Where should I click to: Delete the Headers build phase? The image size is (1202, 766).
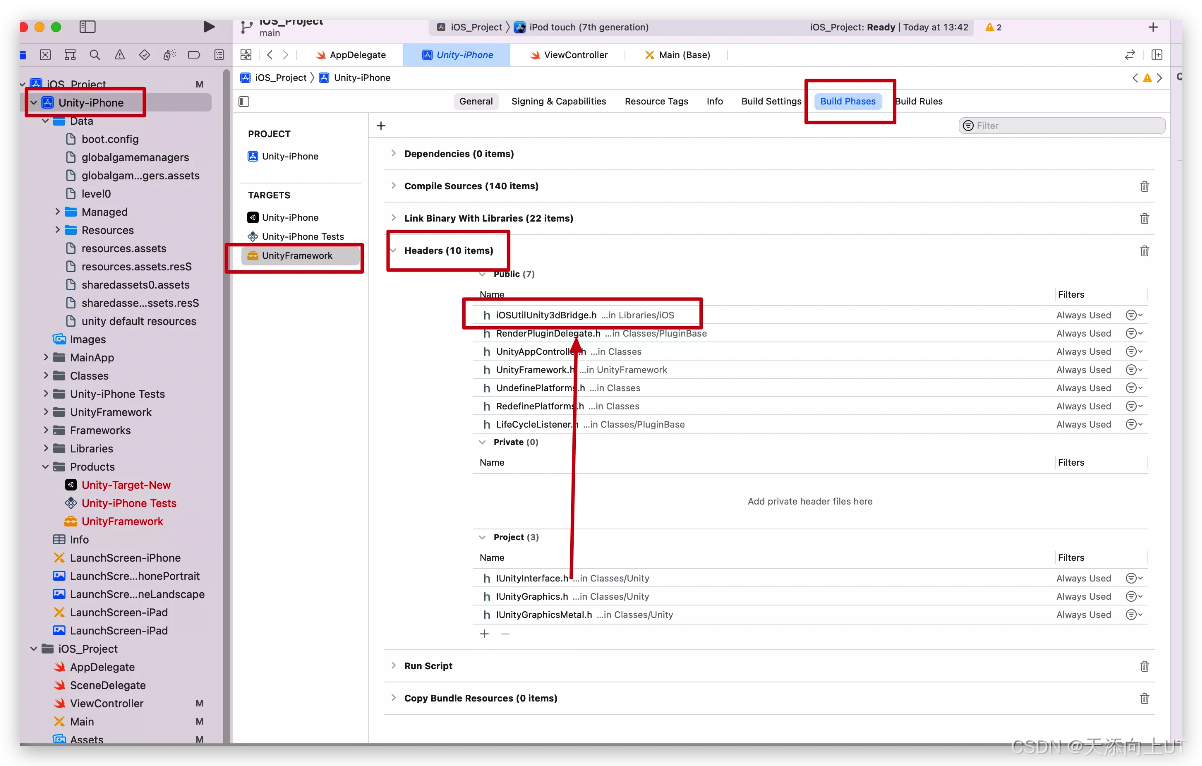[1144, 251]
